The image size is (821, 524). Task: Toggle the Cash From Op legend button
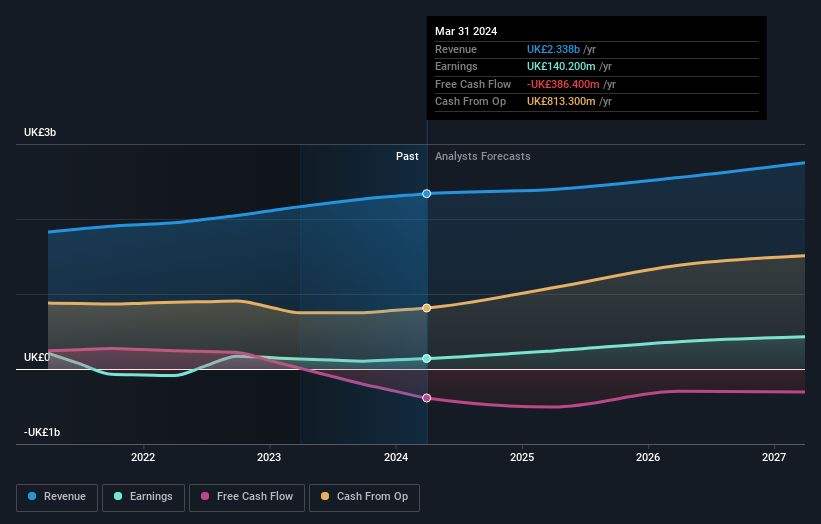(364, 497)
